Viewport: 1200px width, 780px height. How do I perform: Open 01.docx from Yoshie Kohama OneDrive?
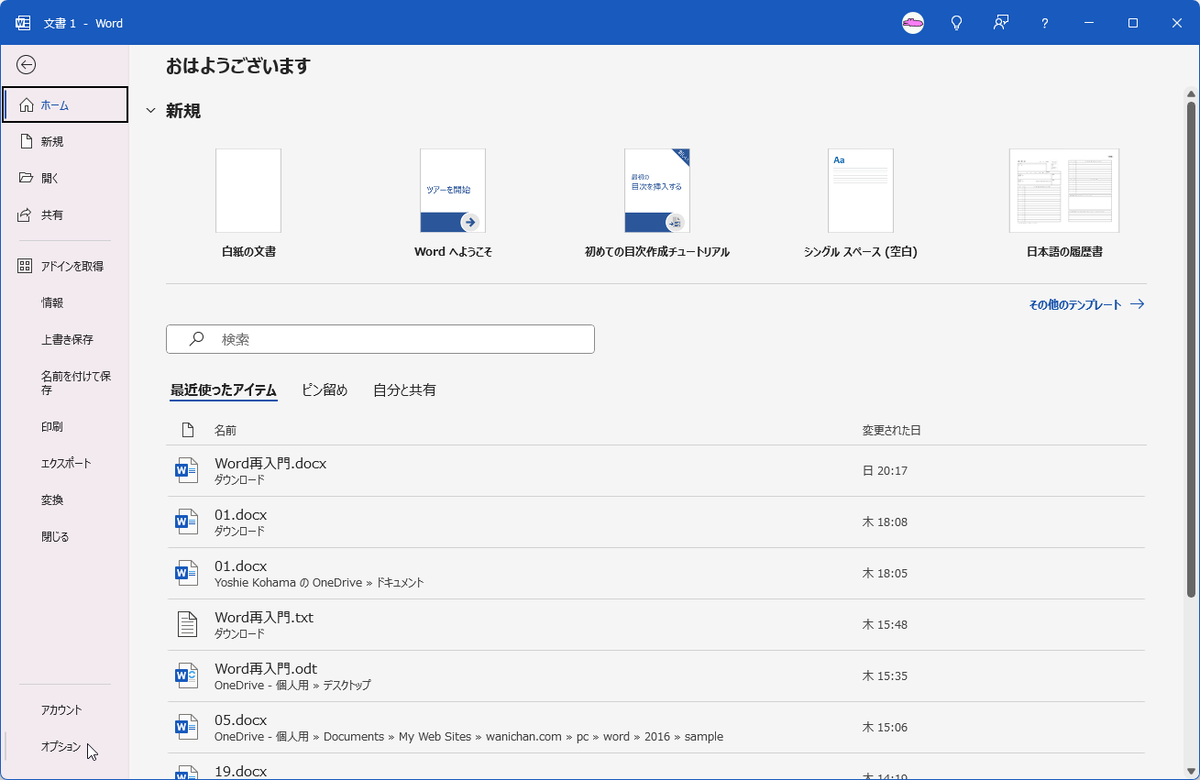point(656,573)
